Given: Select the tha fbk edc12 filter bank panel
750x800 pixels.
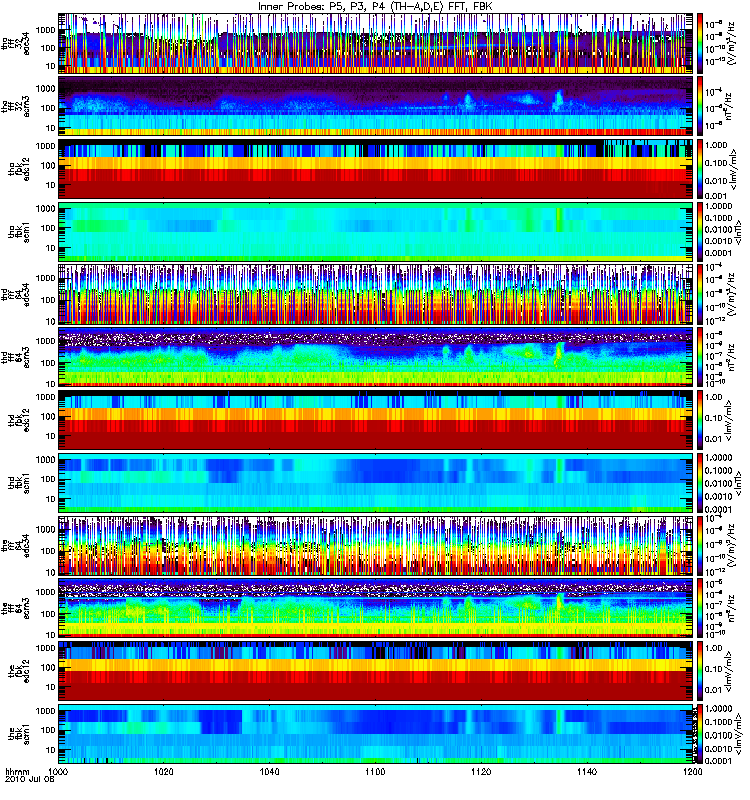Looking at the screenshot, I should (x=375, y=169).
